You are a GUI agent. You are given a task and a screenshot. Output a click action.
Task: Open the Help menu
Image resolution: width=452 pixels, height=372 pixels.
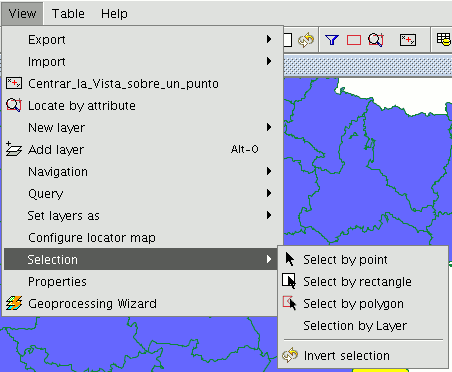coord(114,14)
